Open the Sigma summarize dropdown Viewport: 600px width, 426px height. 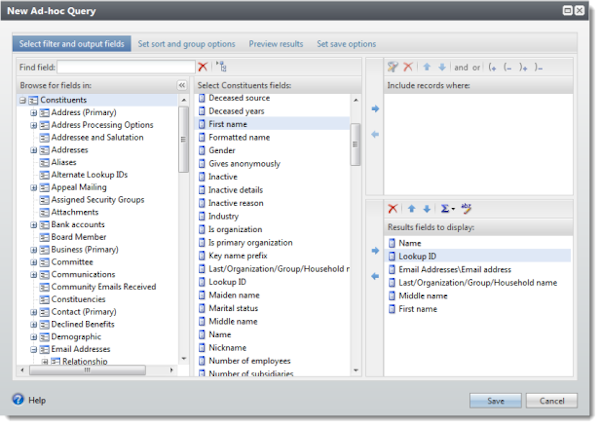pyautogui.click(x=447, y=209)
